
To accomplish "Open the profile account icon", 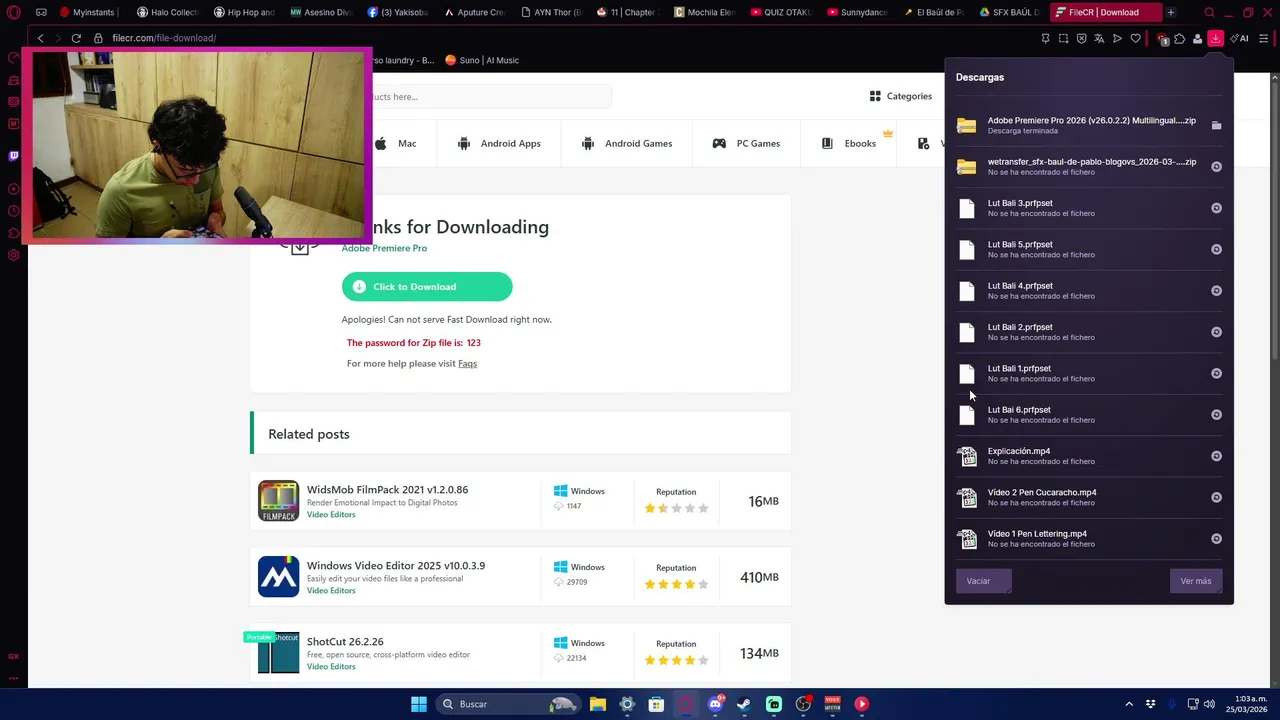I will click(x=1197, y=38).
